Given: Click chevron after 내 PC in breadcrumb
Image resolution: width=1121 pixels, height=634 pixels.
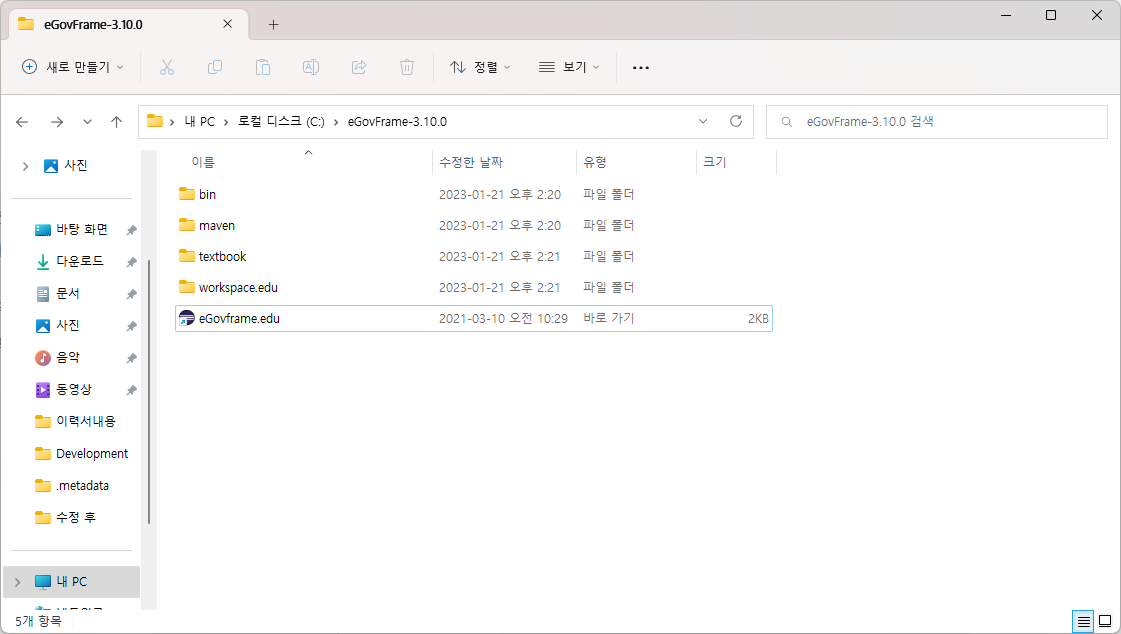Looking at the screenshot, I should [x=226, y=122].
